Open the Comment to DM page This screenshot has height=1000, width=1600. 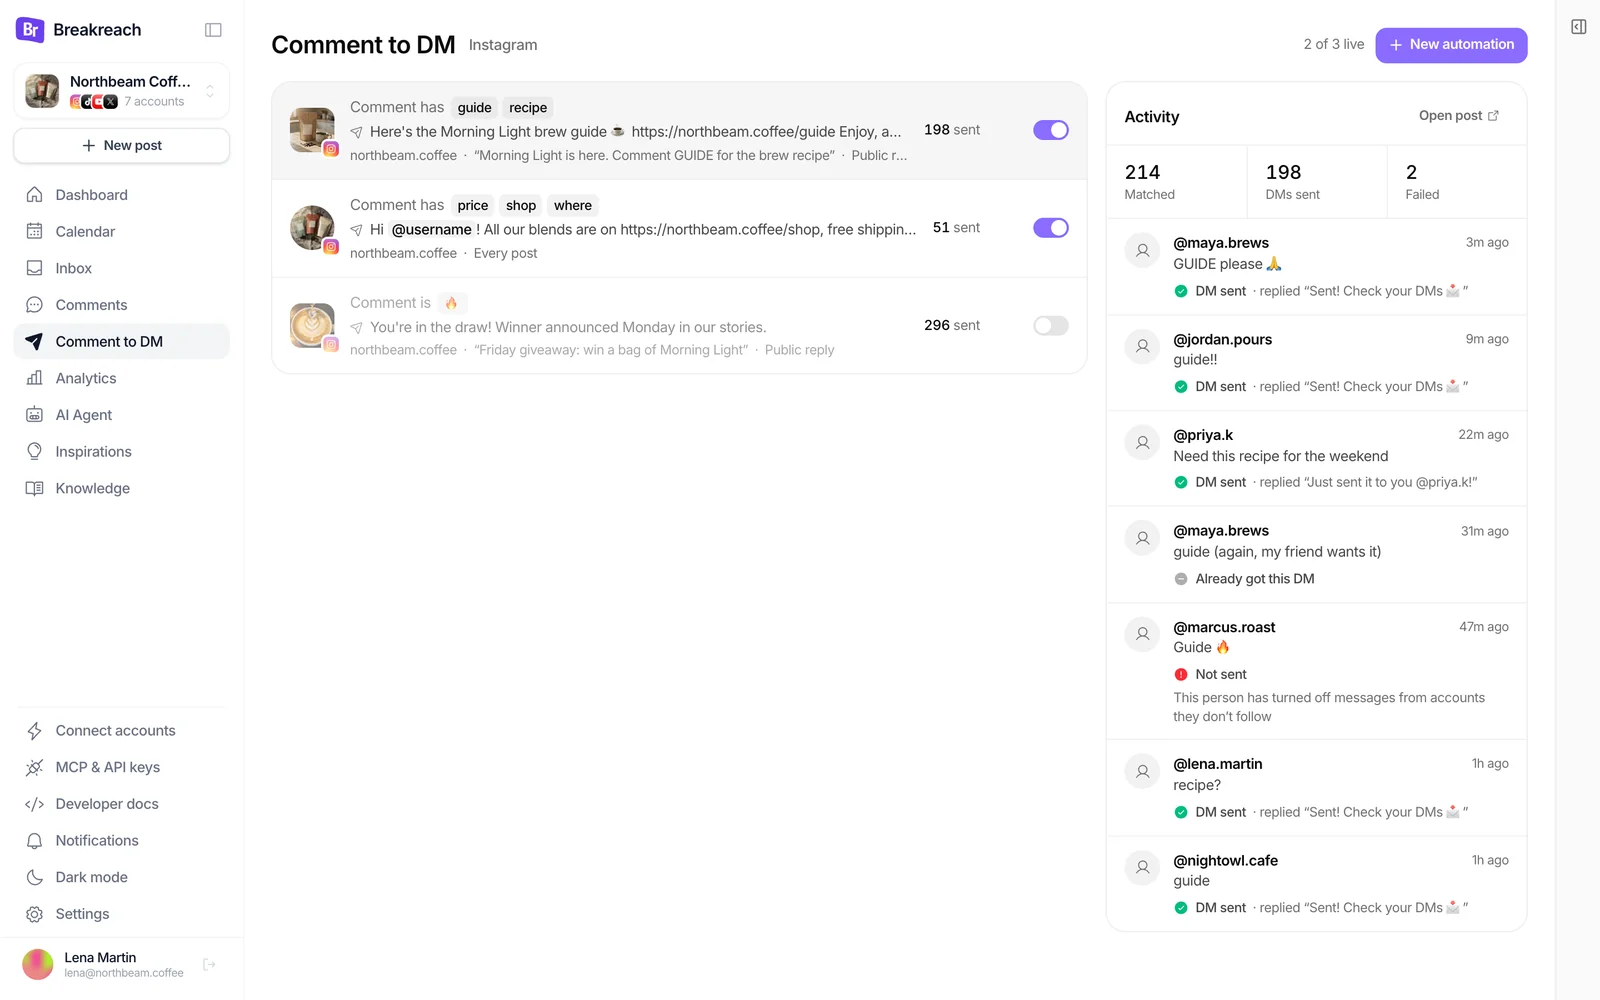(x=122, y=341)
